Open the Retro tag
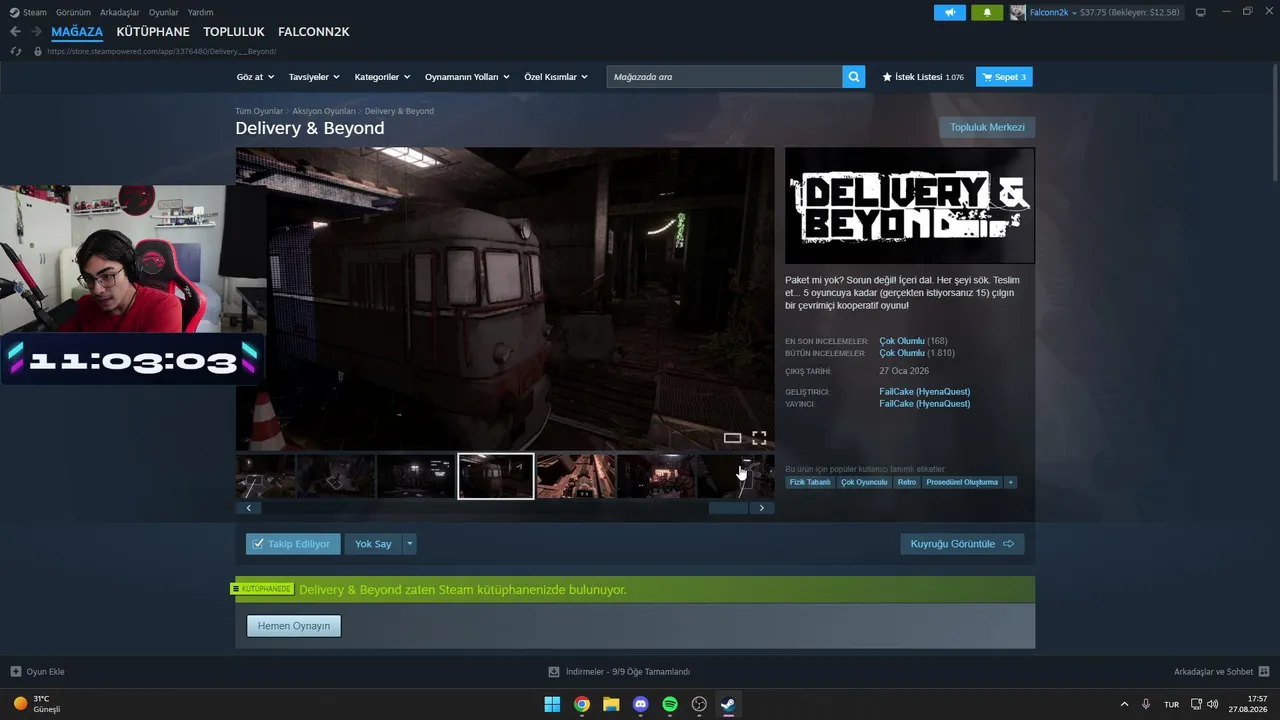 click(907, 482)
